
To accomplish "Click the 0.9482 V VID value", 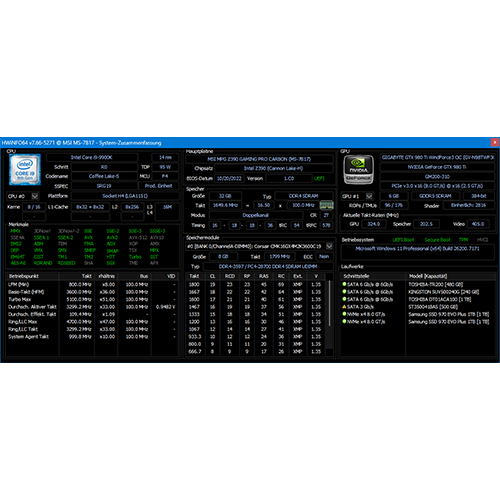I will [x=166, y=307].
